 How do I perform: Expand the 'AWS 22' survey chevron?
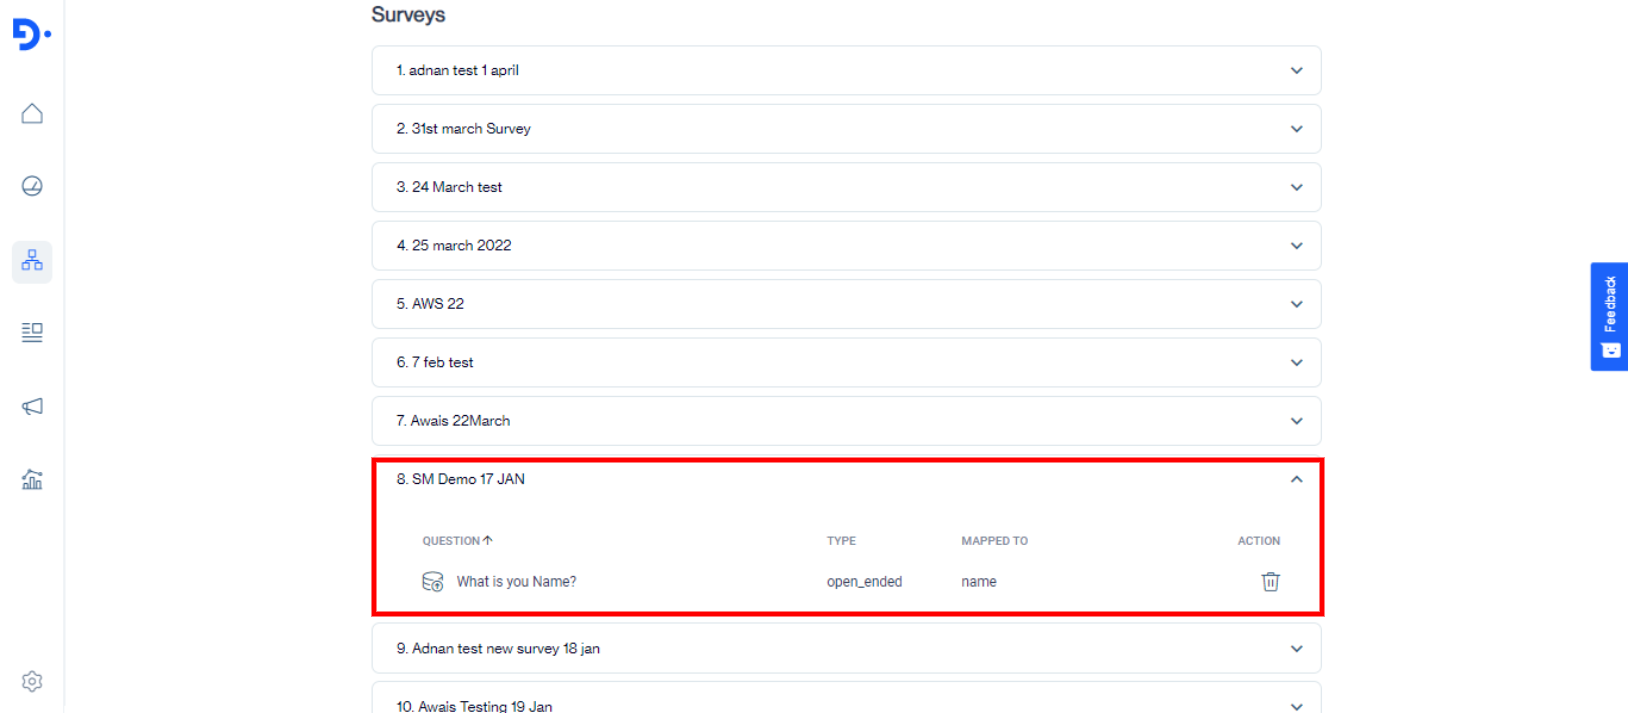click(1296, 304)
